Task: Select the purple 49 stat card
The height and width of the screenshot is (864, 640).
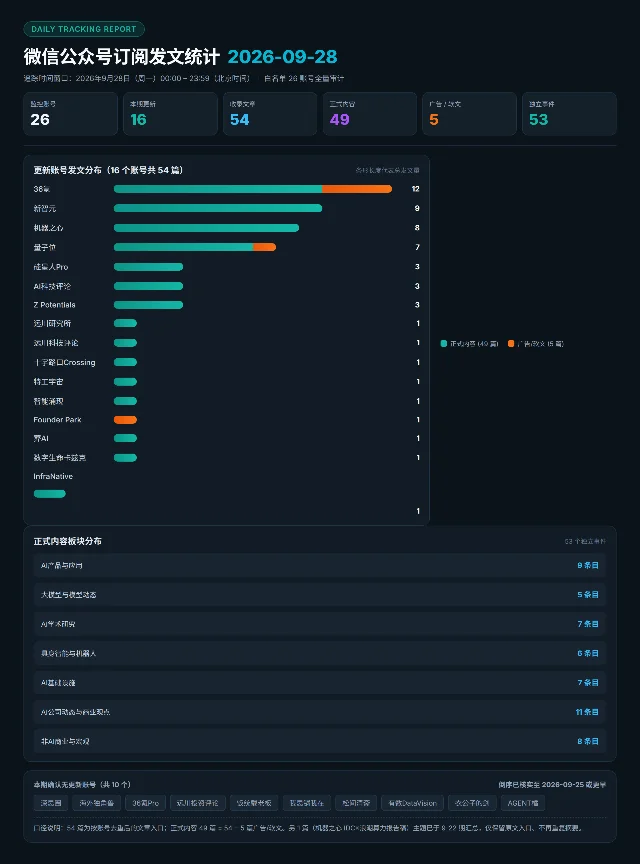Action: pos(370,114)
